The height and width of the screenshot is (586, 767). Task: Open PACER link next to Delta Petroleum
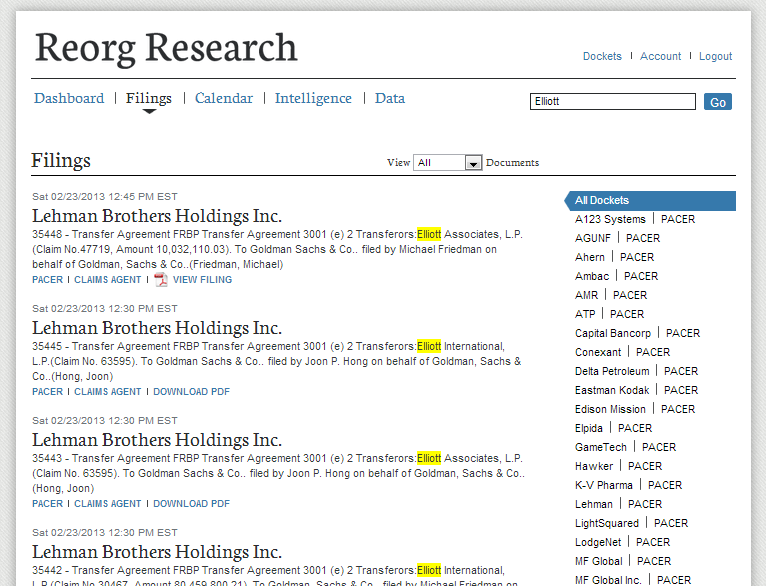tap(681, 371)
